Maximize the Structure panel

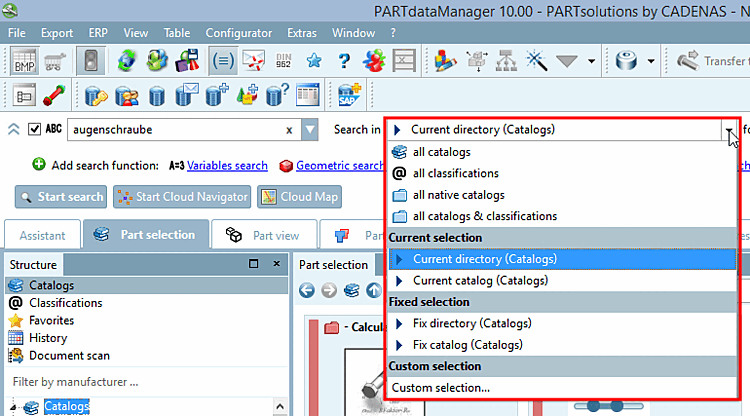[x=254, y=264]
